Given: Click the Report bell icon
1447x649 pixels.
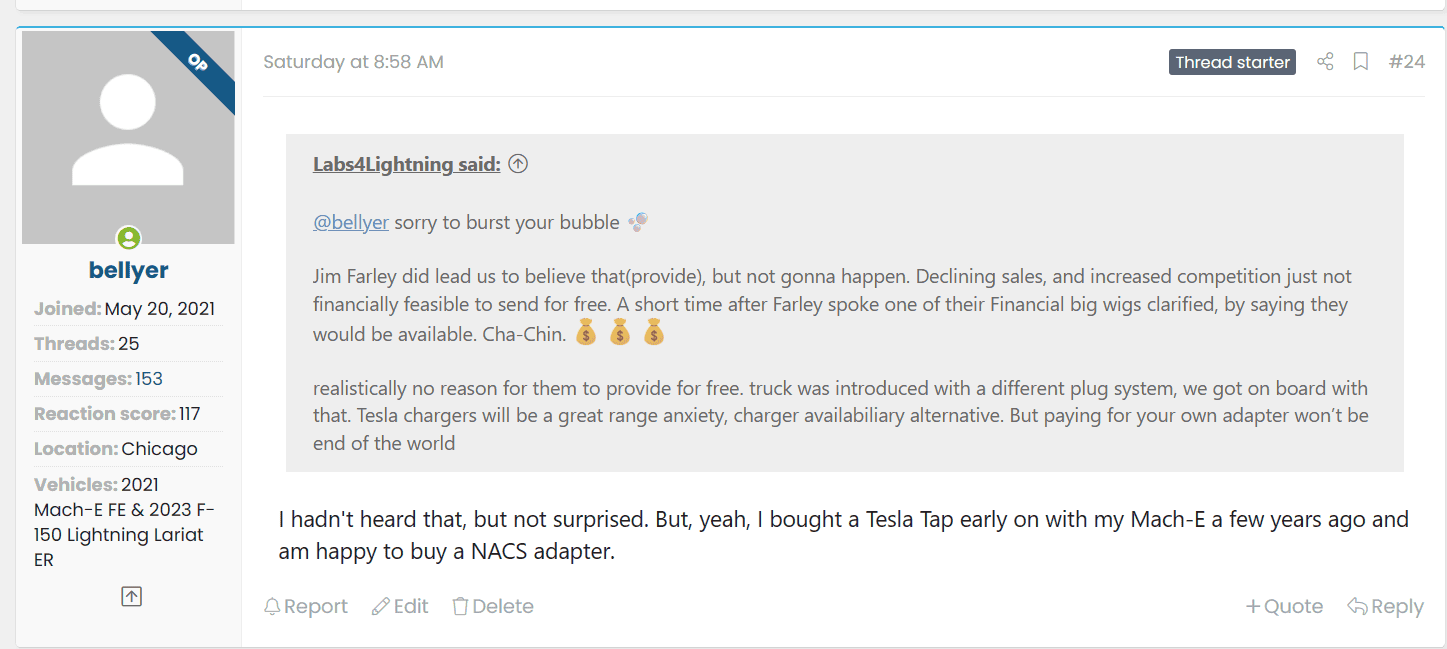Looking at the screenshot, I should (x=272, y=606).
